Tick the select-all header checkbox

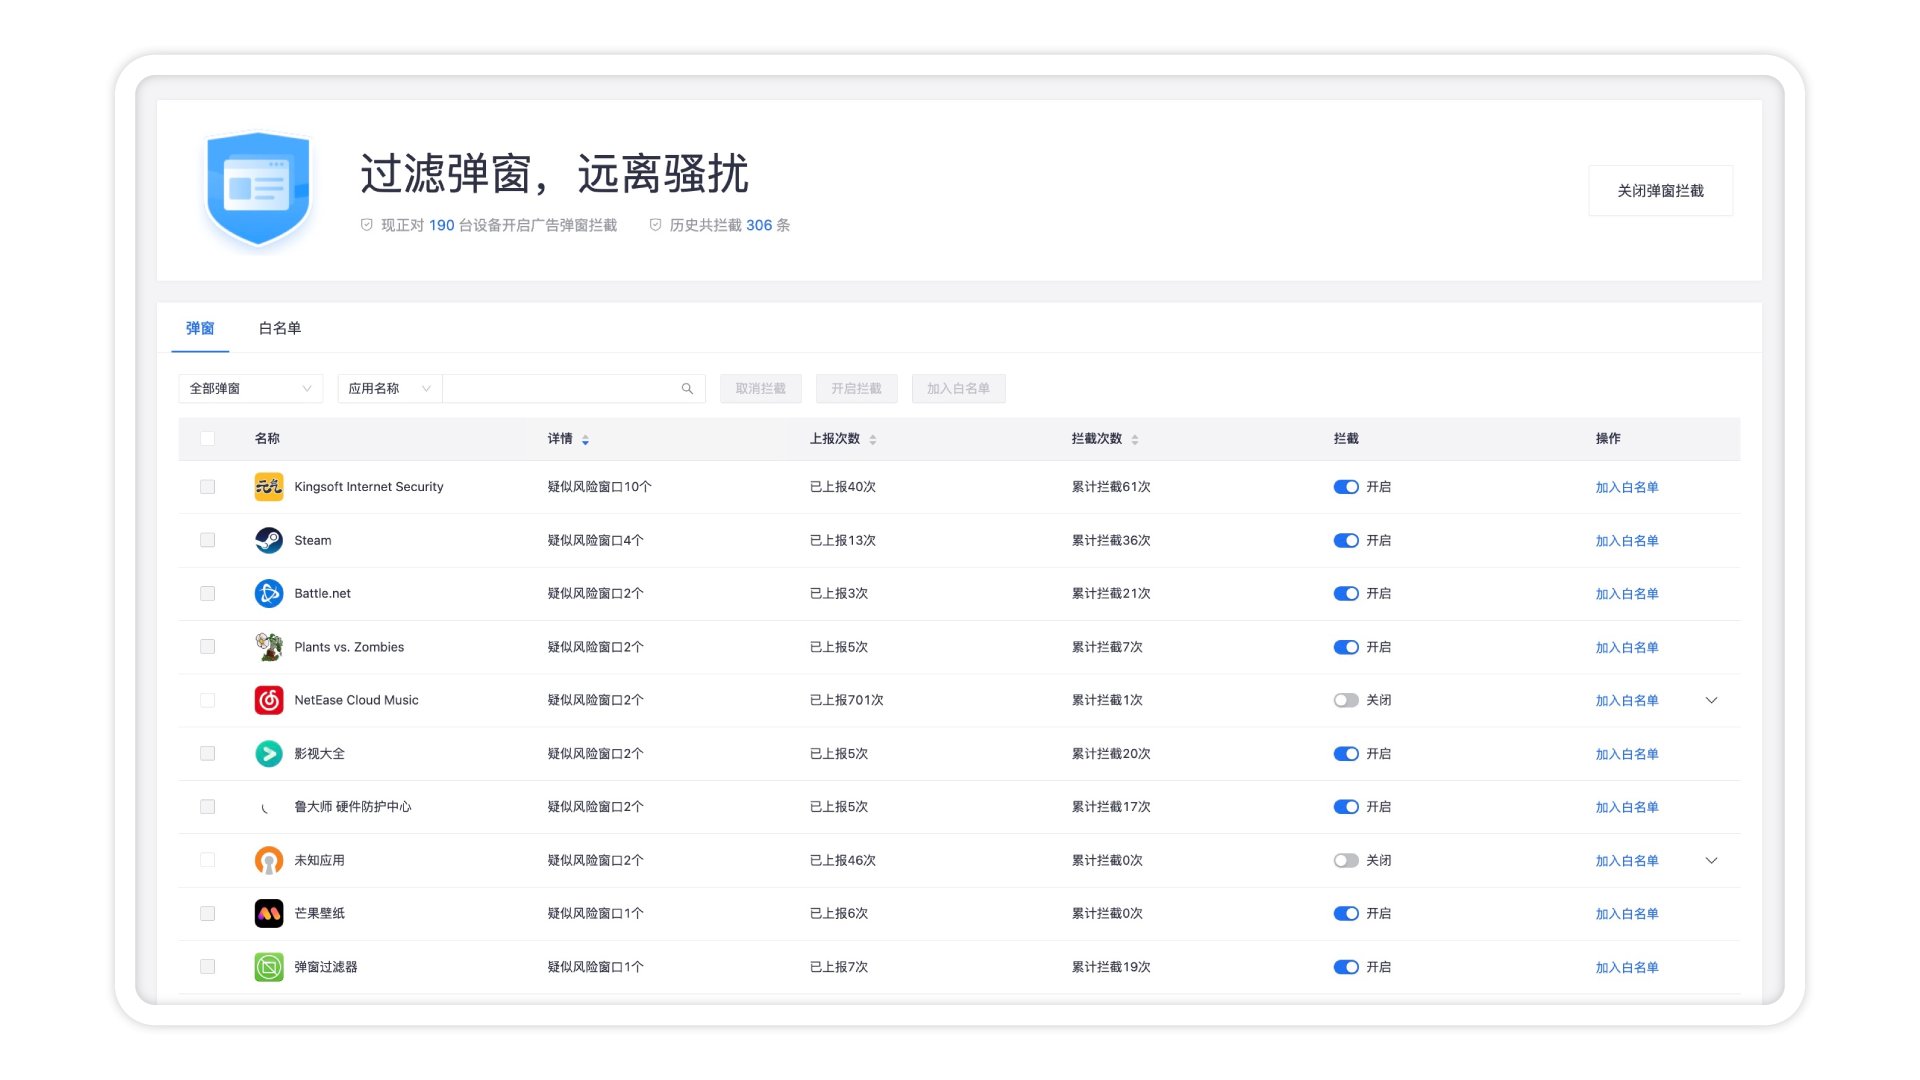coord(207,438)
